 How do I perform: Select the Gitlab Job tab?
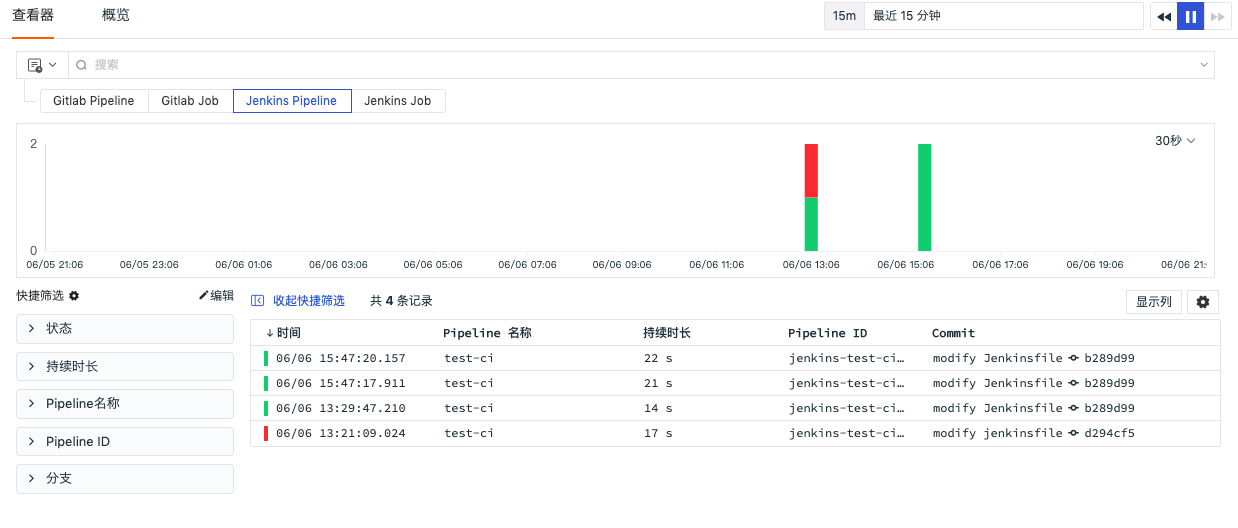[190, 101]
